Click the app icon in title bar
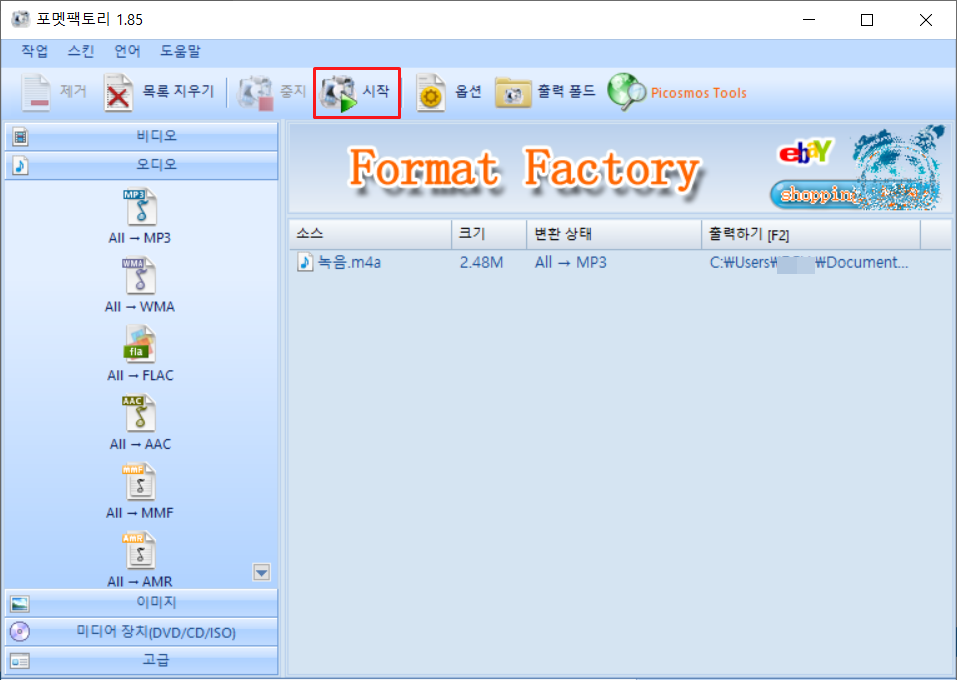957x680 pixels. pyautogui.click(x=20, y=19)
